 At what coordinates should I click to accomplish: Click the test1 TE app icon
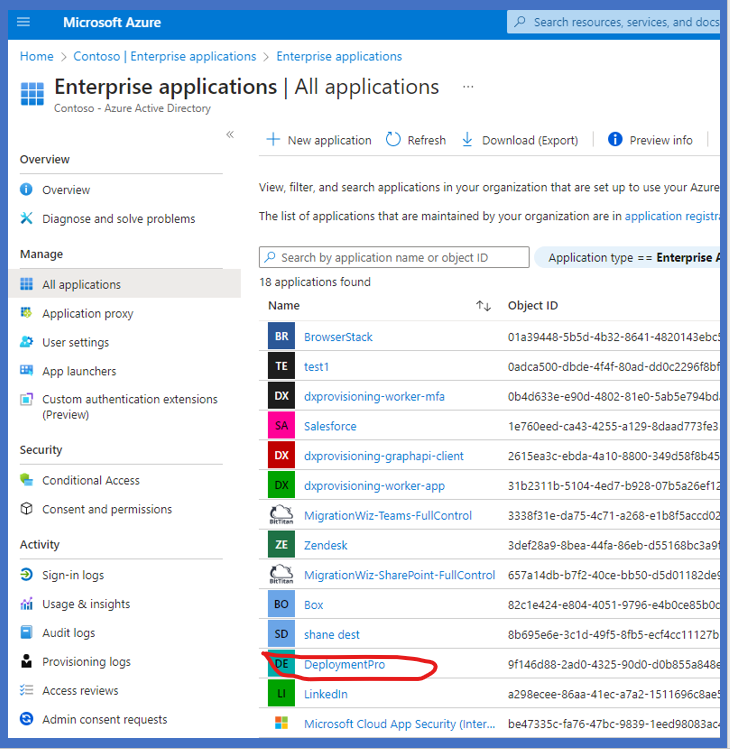point(281,366)
